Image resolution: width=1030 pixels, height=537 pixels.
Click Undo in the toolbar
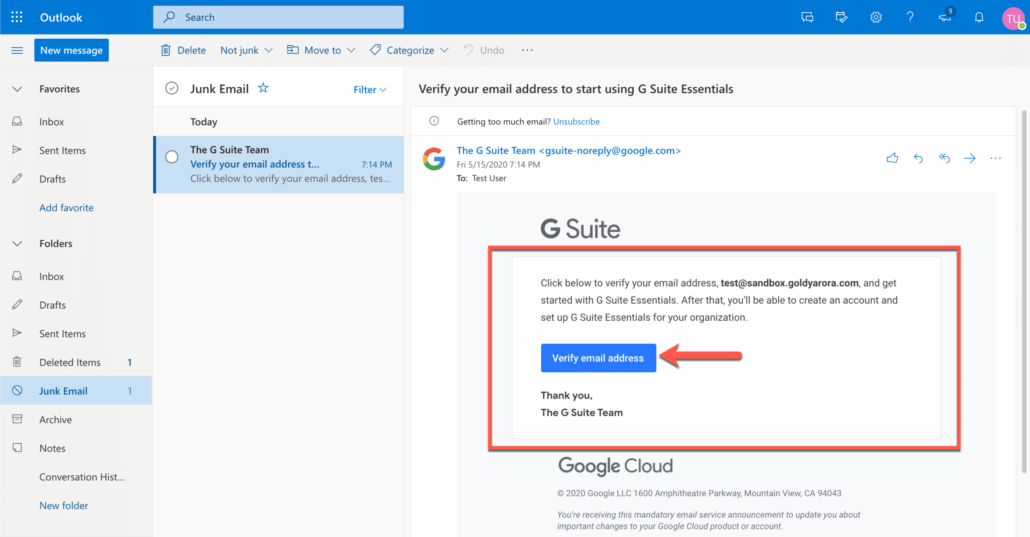(x=484, y=50)
